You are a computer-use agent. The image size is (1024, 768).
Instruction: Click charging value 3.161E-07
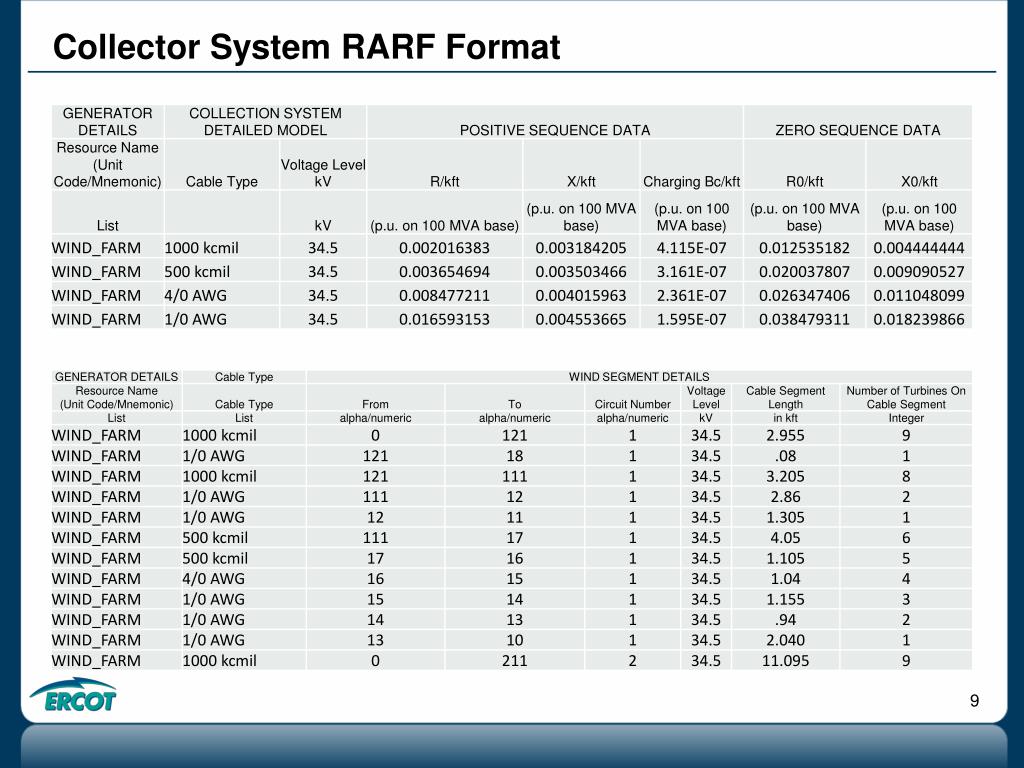(692, 272)
